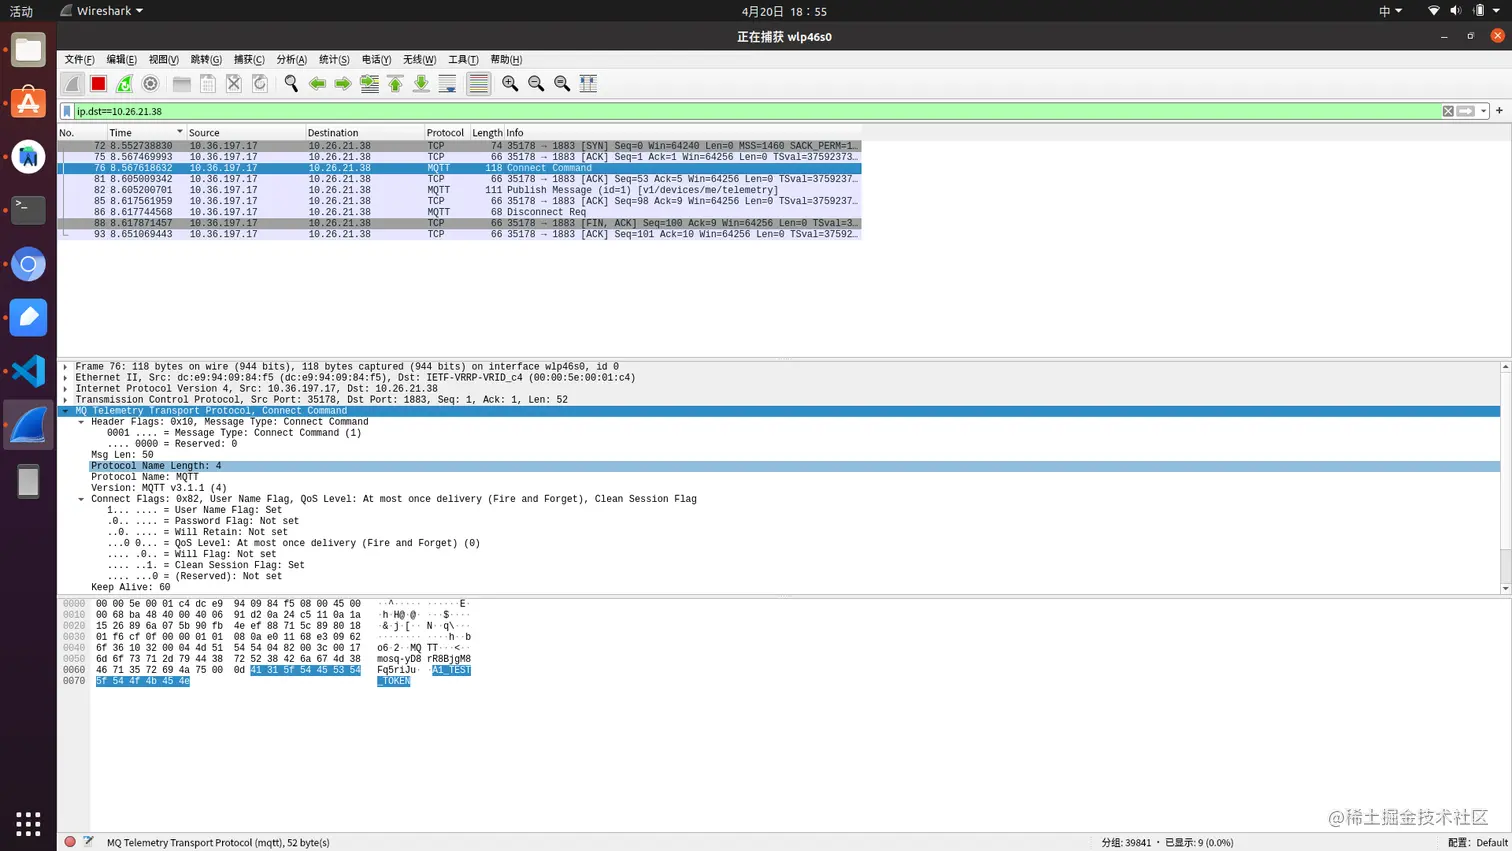
Task: Open display filter history dropdown
Action: point(1483,111)
